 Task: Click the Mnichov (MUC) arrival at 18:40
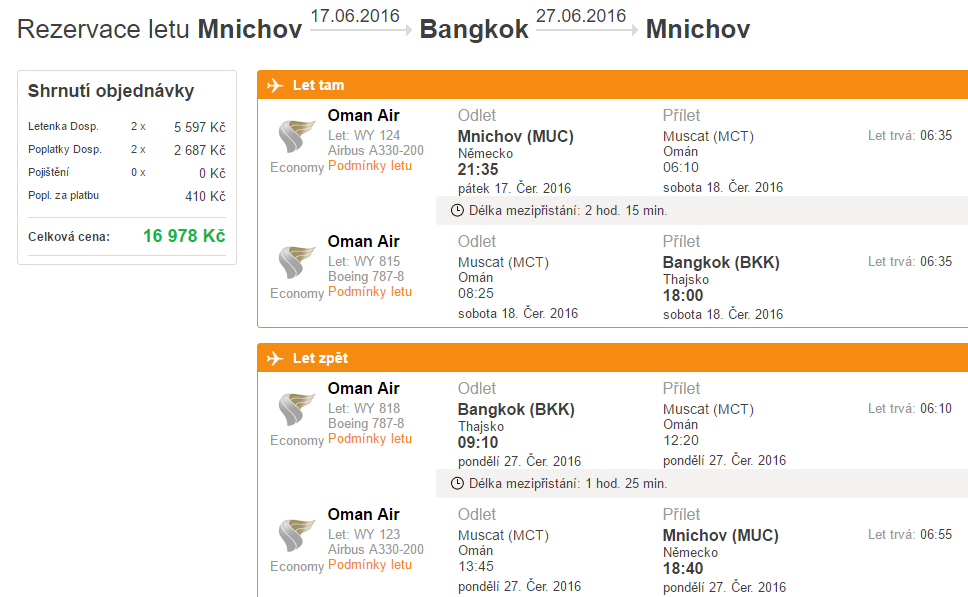[720, 535]
